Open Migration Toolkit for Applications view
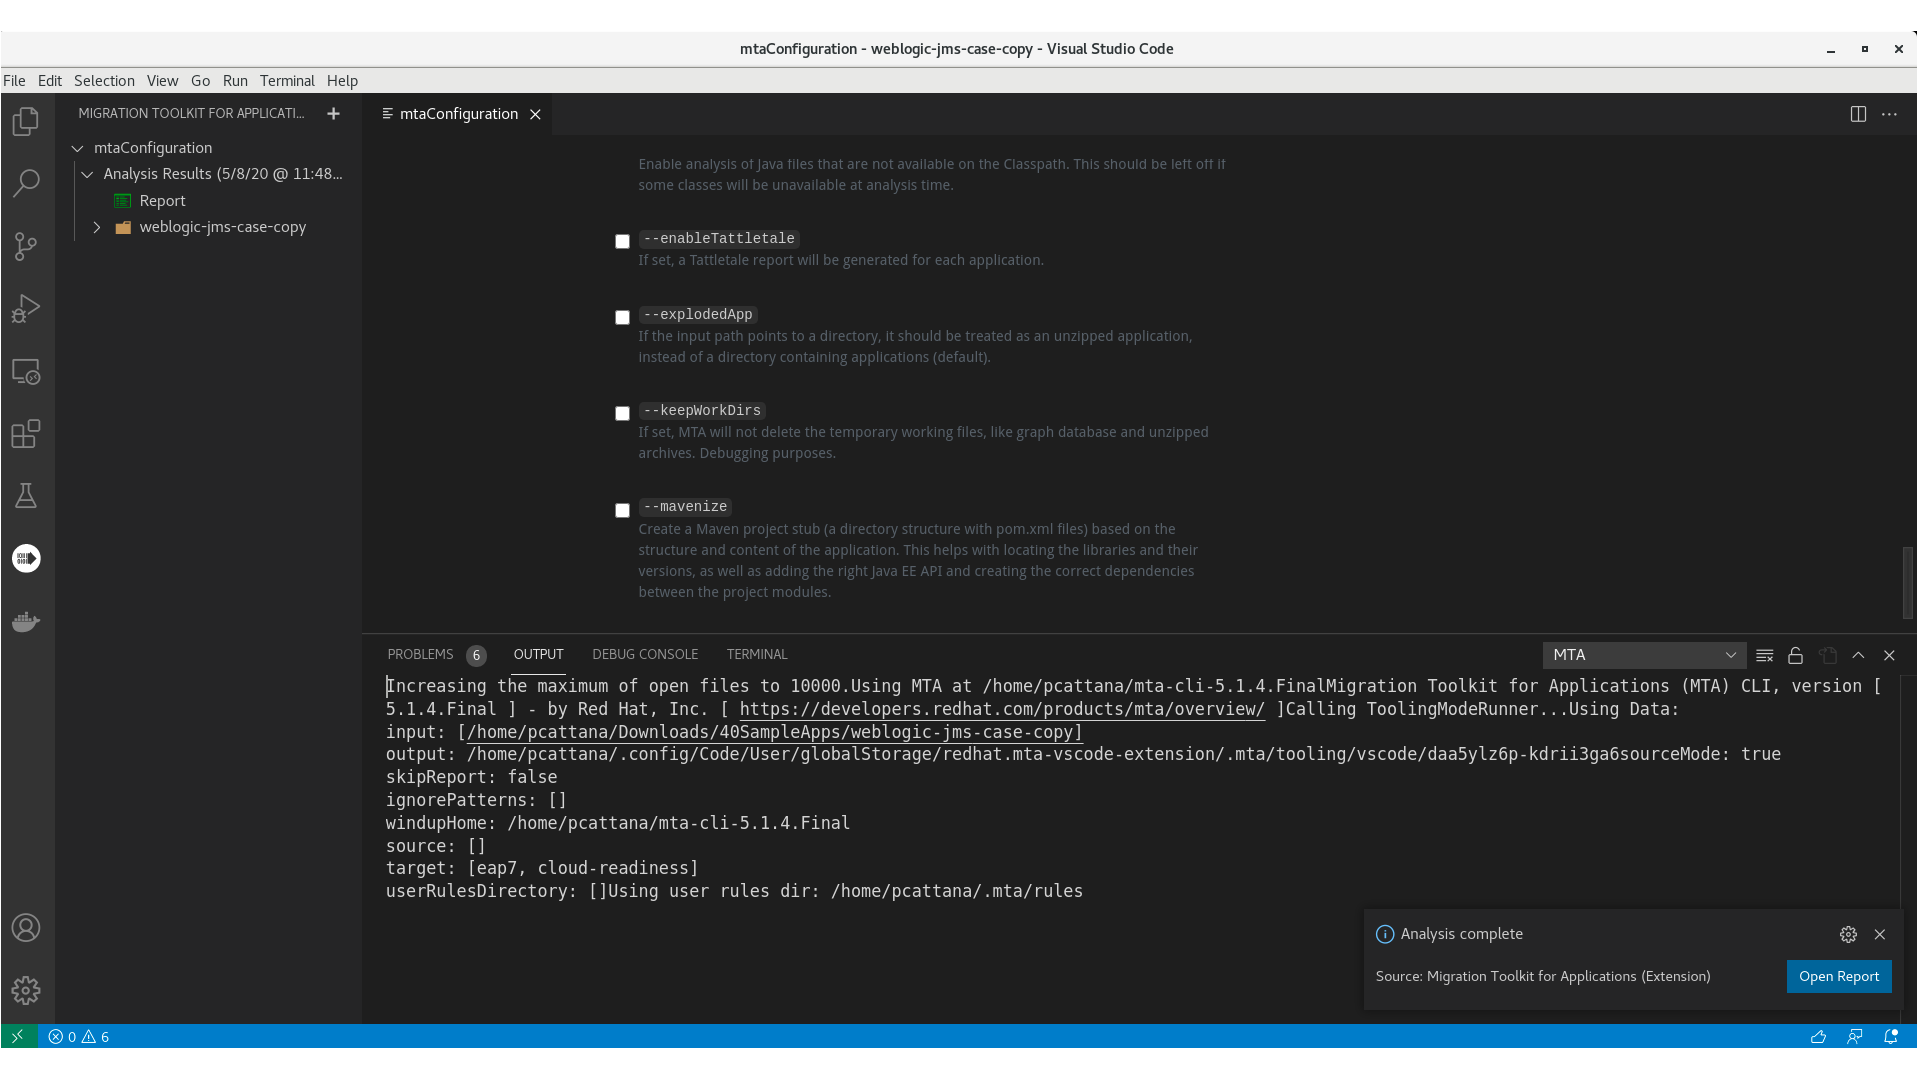Screen dimensions: 1918x1080 (26, 558)
